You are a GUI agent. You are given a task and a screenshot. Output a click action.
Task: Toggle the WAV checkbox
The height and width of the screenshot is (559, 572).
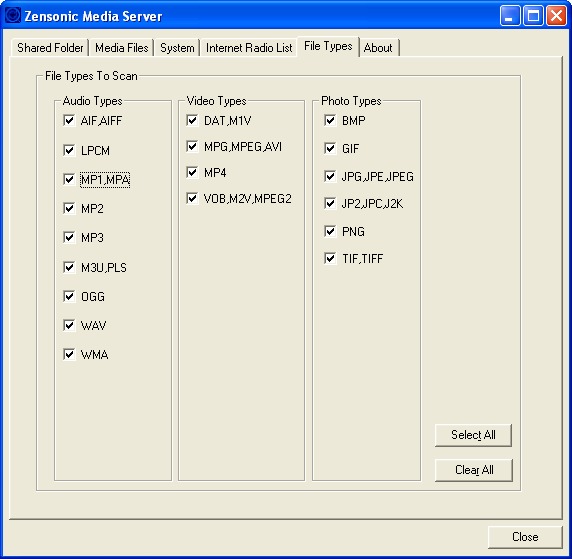click(x=69, y=325)
